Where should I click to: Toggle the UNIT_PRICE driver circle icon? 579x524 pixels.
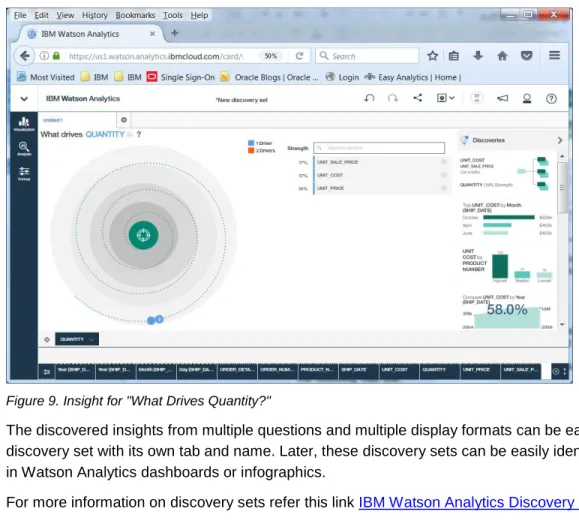(443, 188)
